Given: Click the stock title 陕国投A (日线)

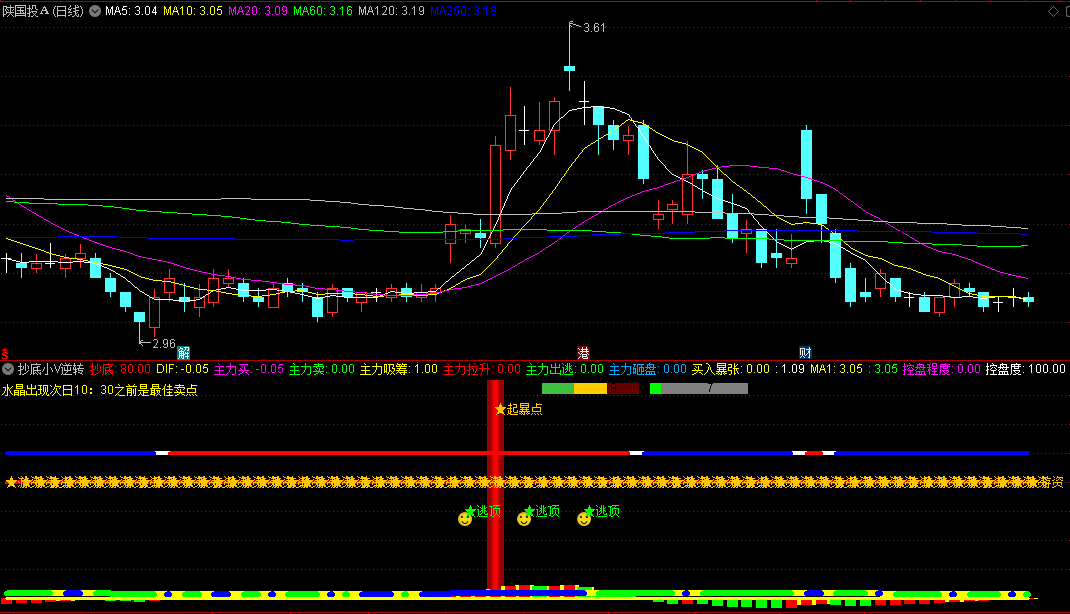Looking at the screenshot, I should point(43,11).
